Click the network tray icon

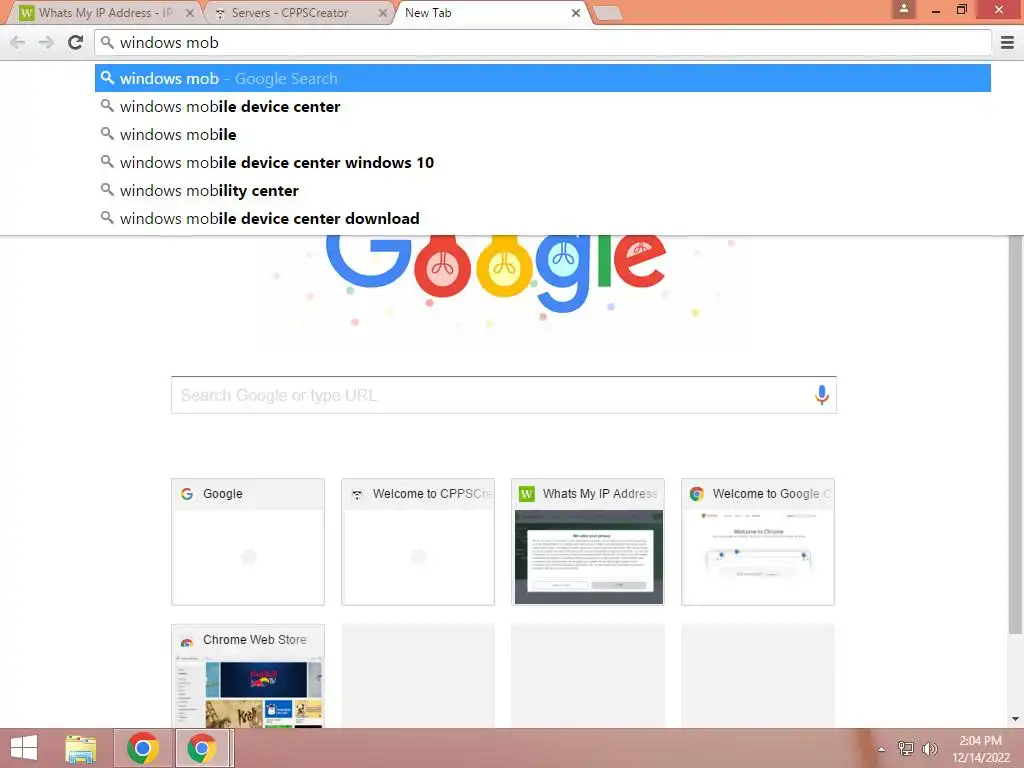[x=905, y=748]
